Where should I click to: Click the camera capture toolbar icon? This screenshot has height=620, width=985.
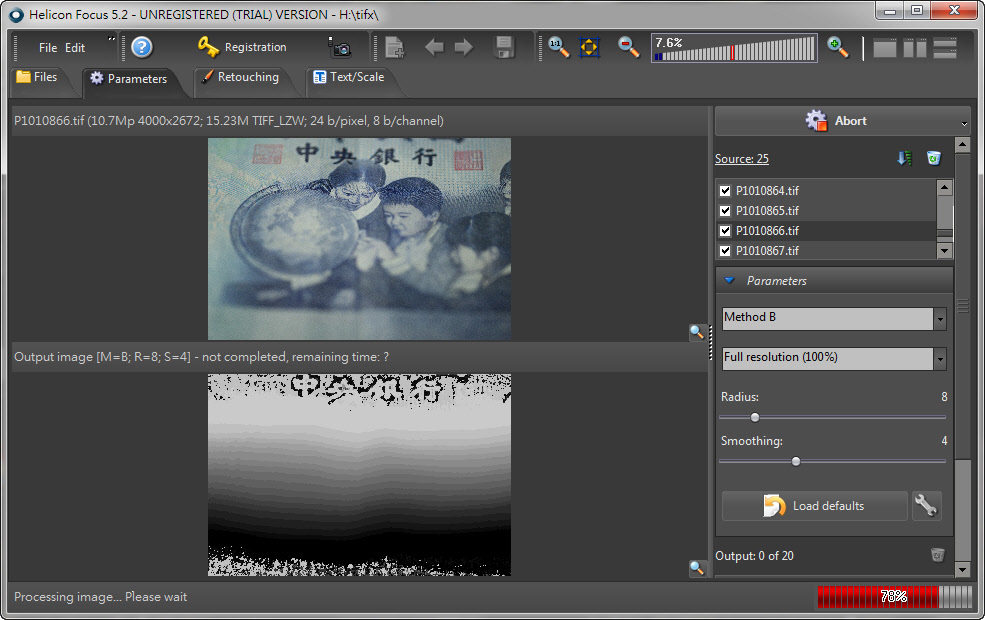point(340,47)
